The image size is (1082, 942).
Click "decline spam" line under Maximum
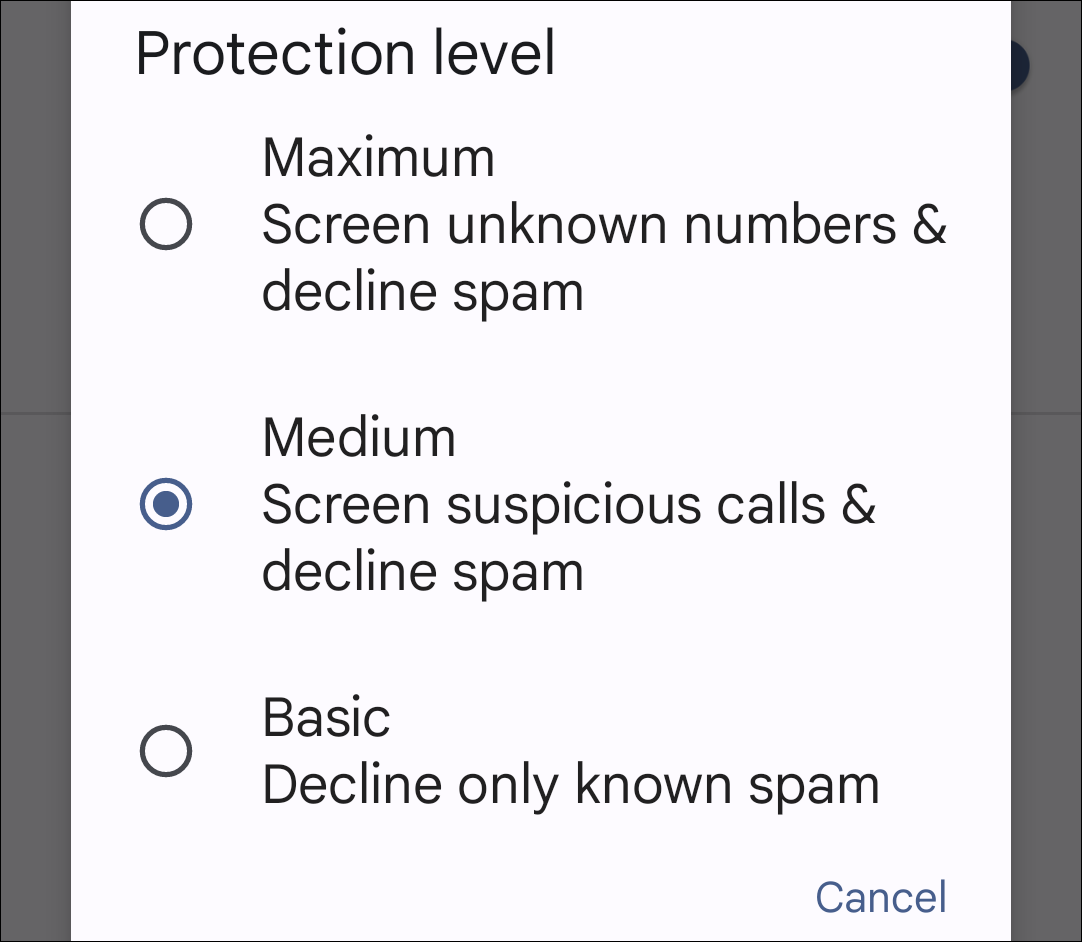tap(422, 293)
